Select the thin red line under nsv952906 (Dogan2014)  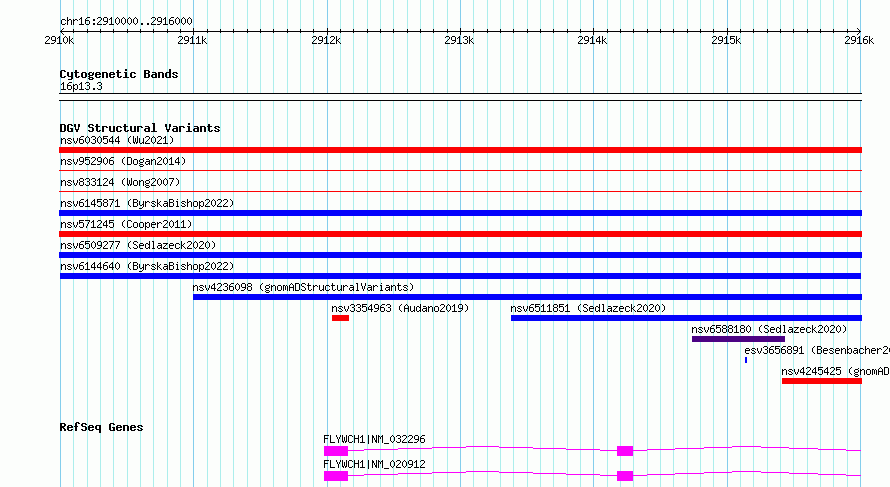[x=460, y=170]
